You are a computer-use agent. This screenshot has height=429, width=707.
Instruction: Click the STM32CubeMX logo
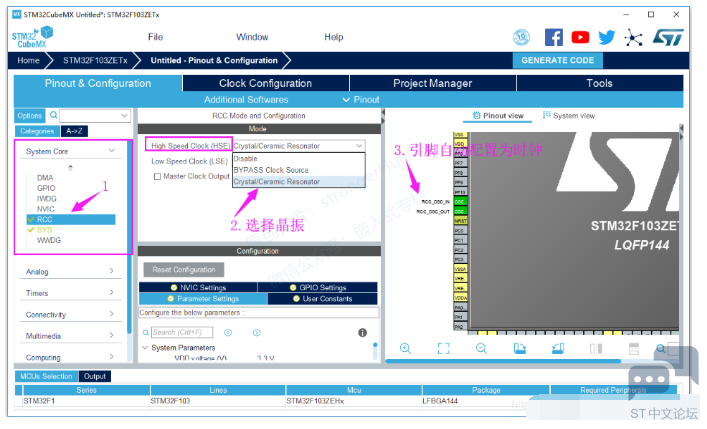32,37
